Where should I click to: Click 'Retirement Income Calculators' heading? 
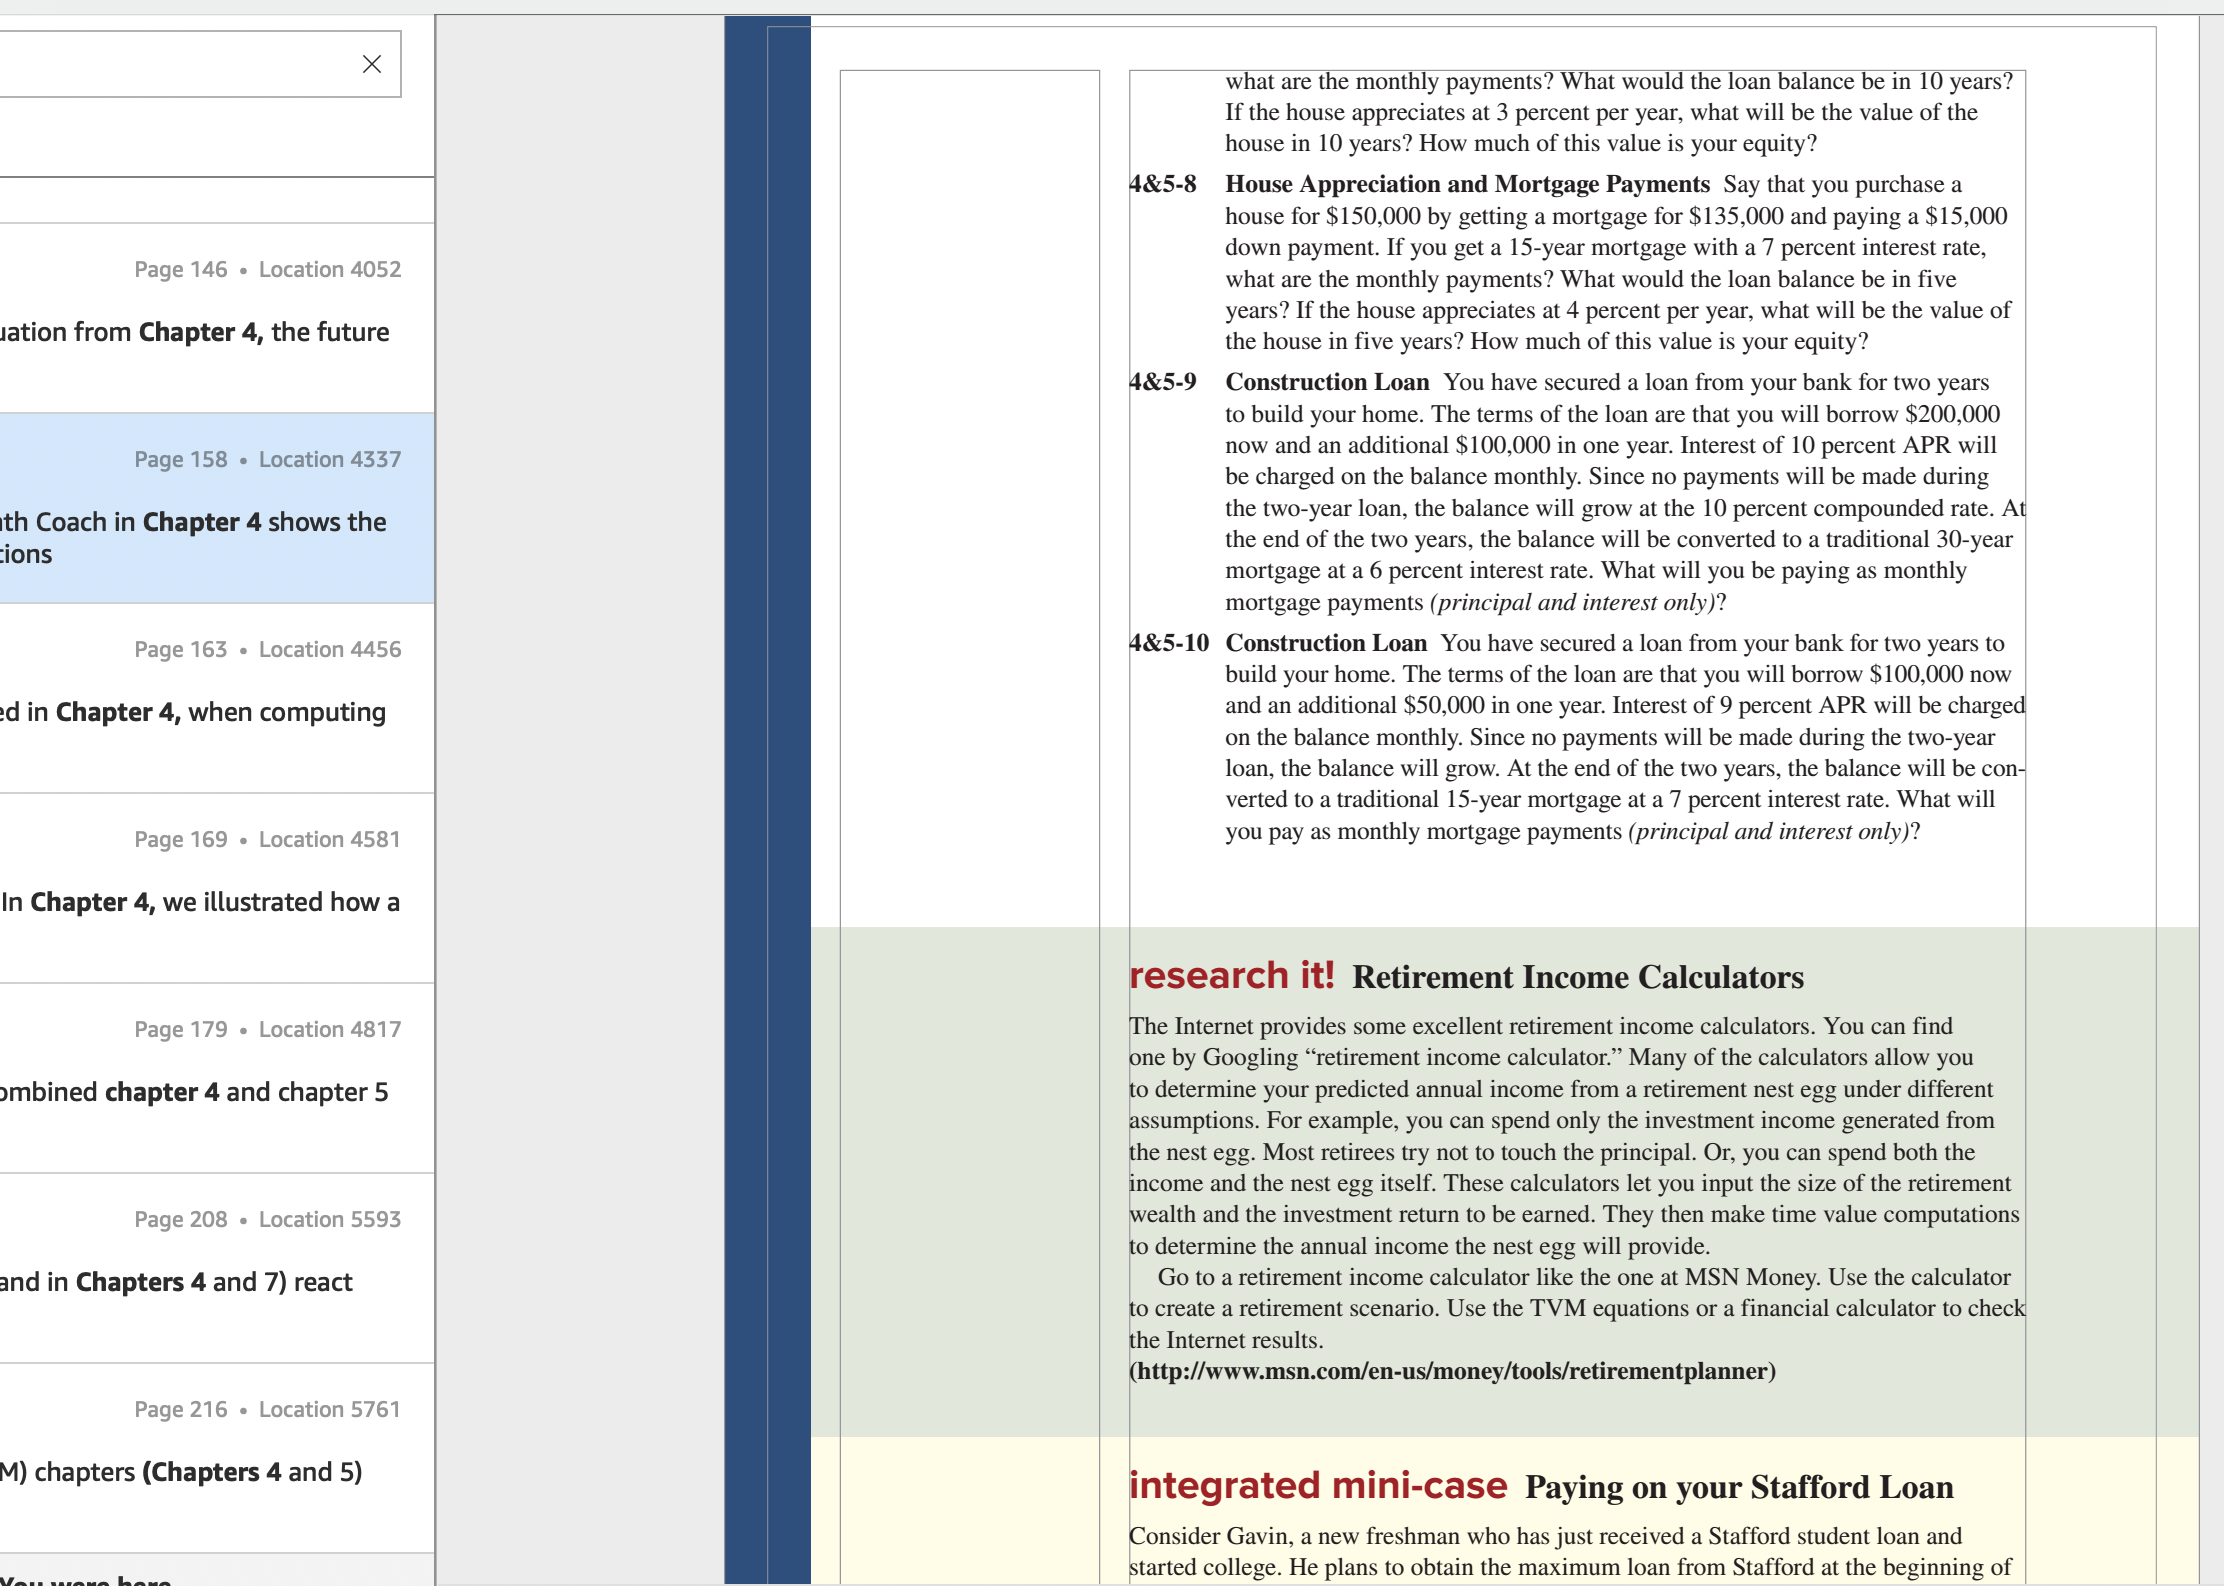(x=1578, y=977)
